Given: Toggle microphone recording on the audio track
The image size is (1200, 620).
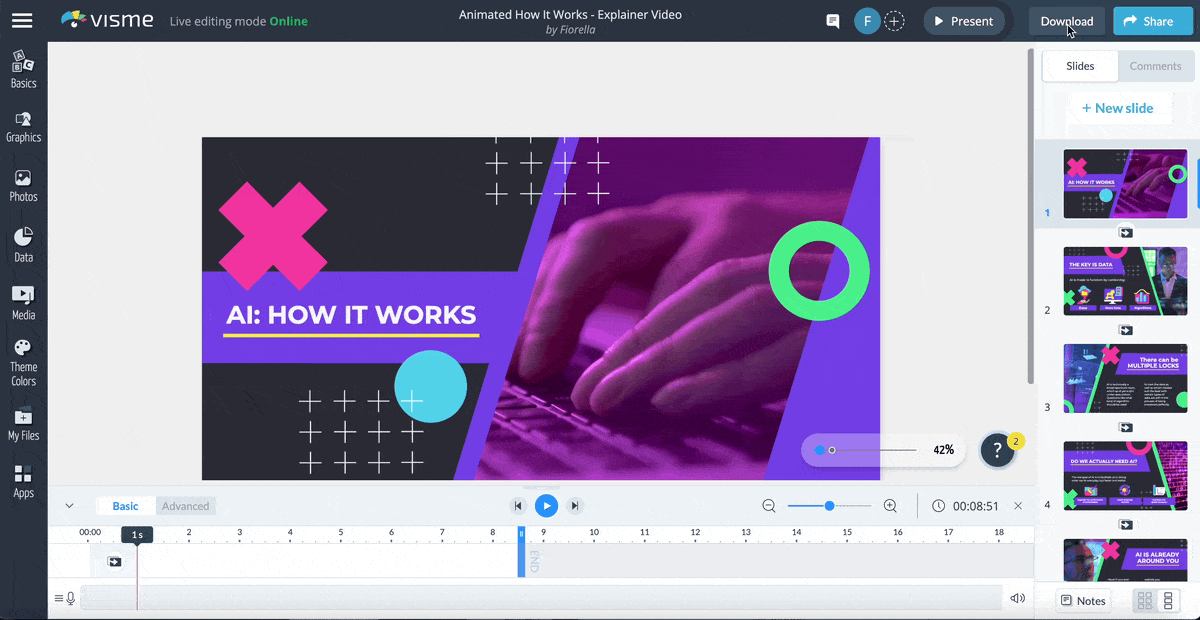Looking at the screenshot, I should tap(69, 598).
